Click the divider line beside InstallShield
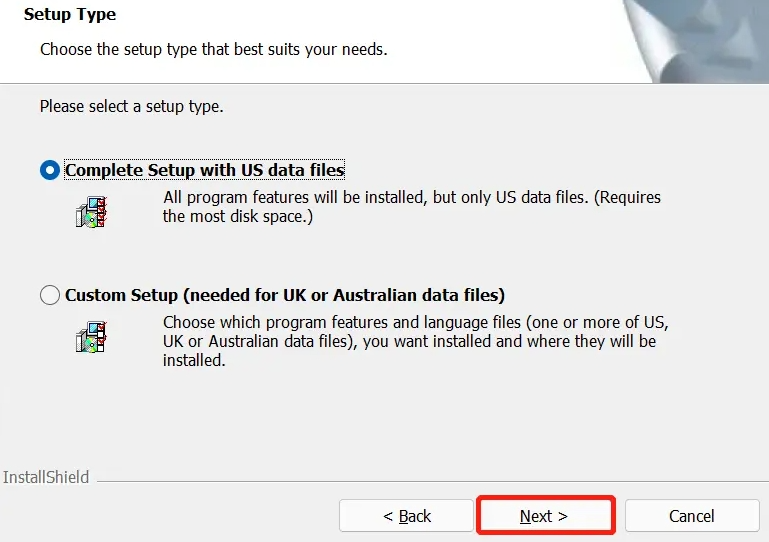The height and width of the screenshot is (542, 769). pos(430,479)
